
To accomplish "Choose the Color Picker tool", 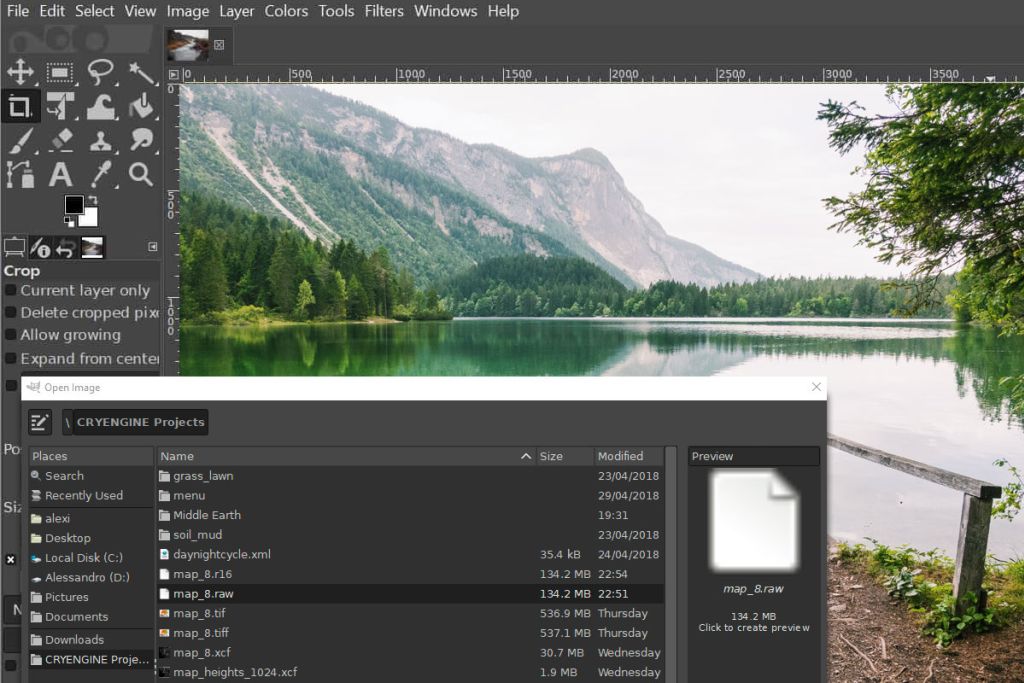I will click(x=101, y=174).
